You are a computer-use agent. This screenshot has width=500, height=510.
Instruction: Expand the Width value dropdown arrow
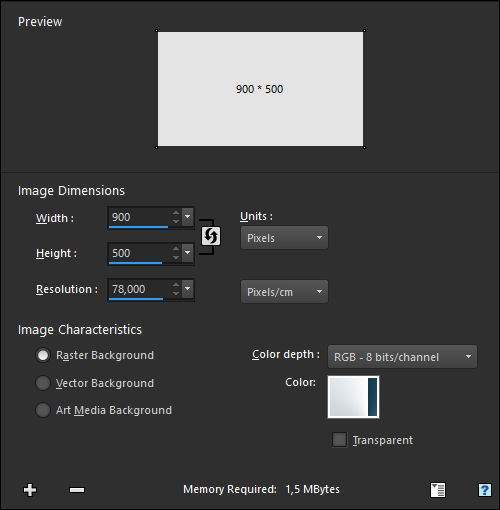(x=188, y=217)
